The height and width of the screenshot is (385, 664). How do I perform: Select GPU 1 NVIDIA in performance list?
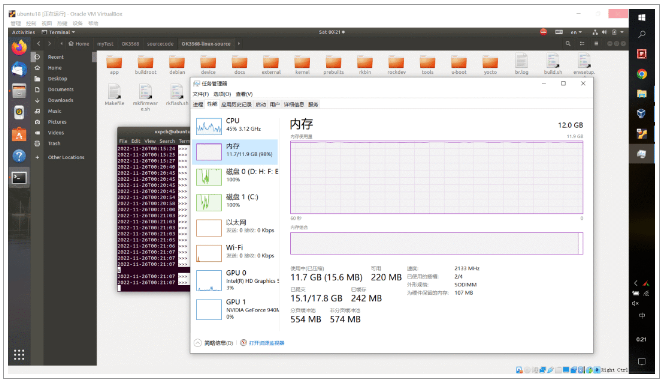[235, 309]
